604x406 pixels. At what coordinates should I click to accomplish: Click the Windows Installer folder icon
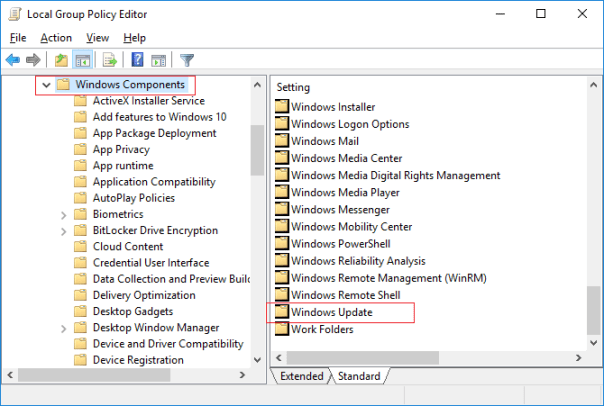click(282, 107)
